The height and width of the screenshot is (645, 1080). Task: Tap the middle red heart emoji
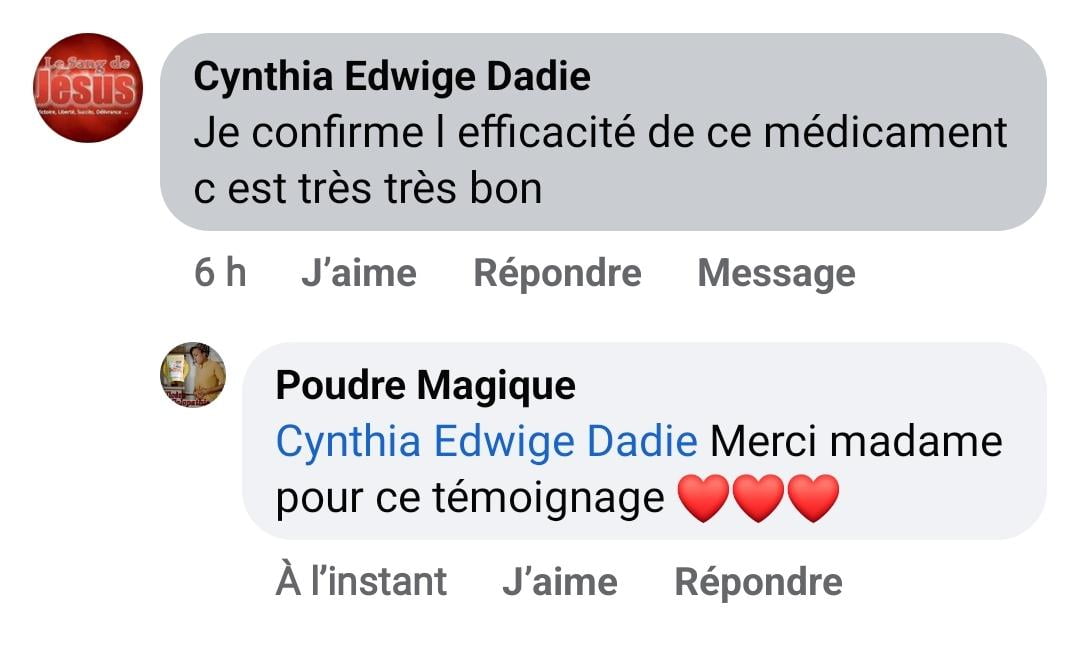pyautogui.click(x=758, y=499)
